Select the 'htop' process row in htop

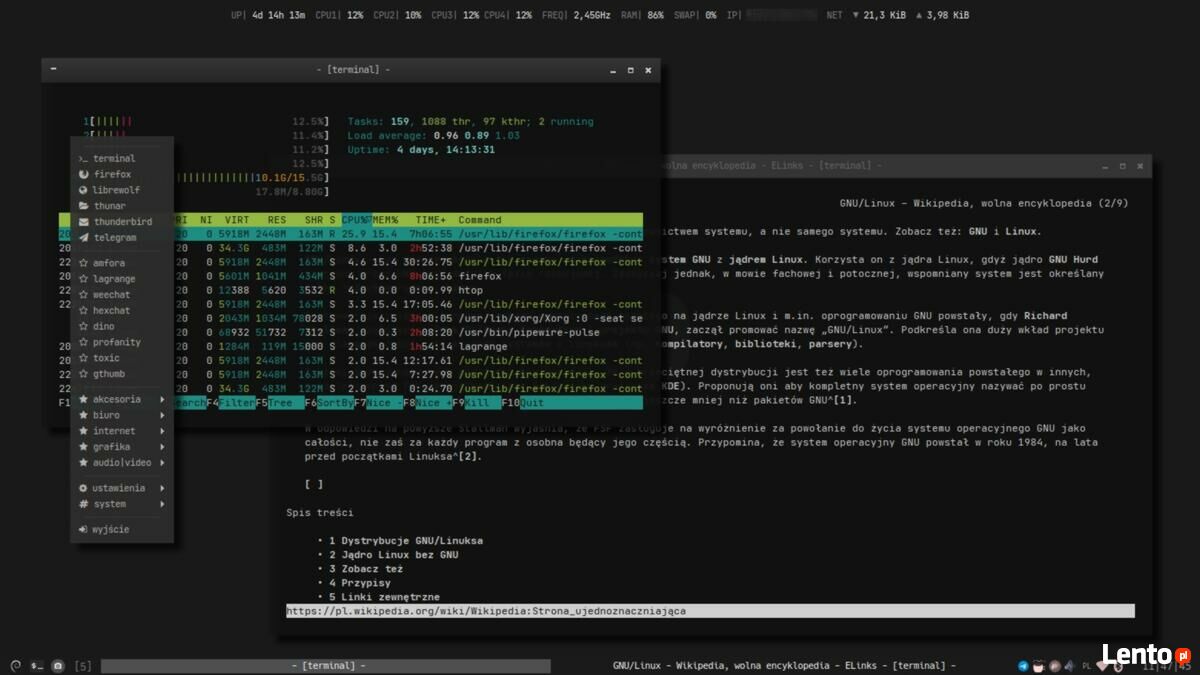(x=350, y=290)
